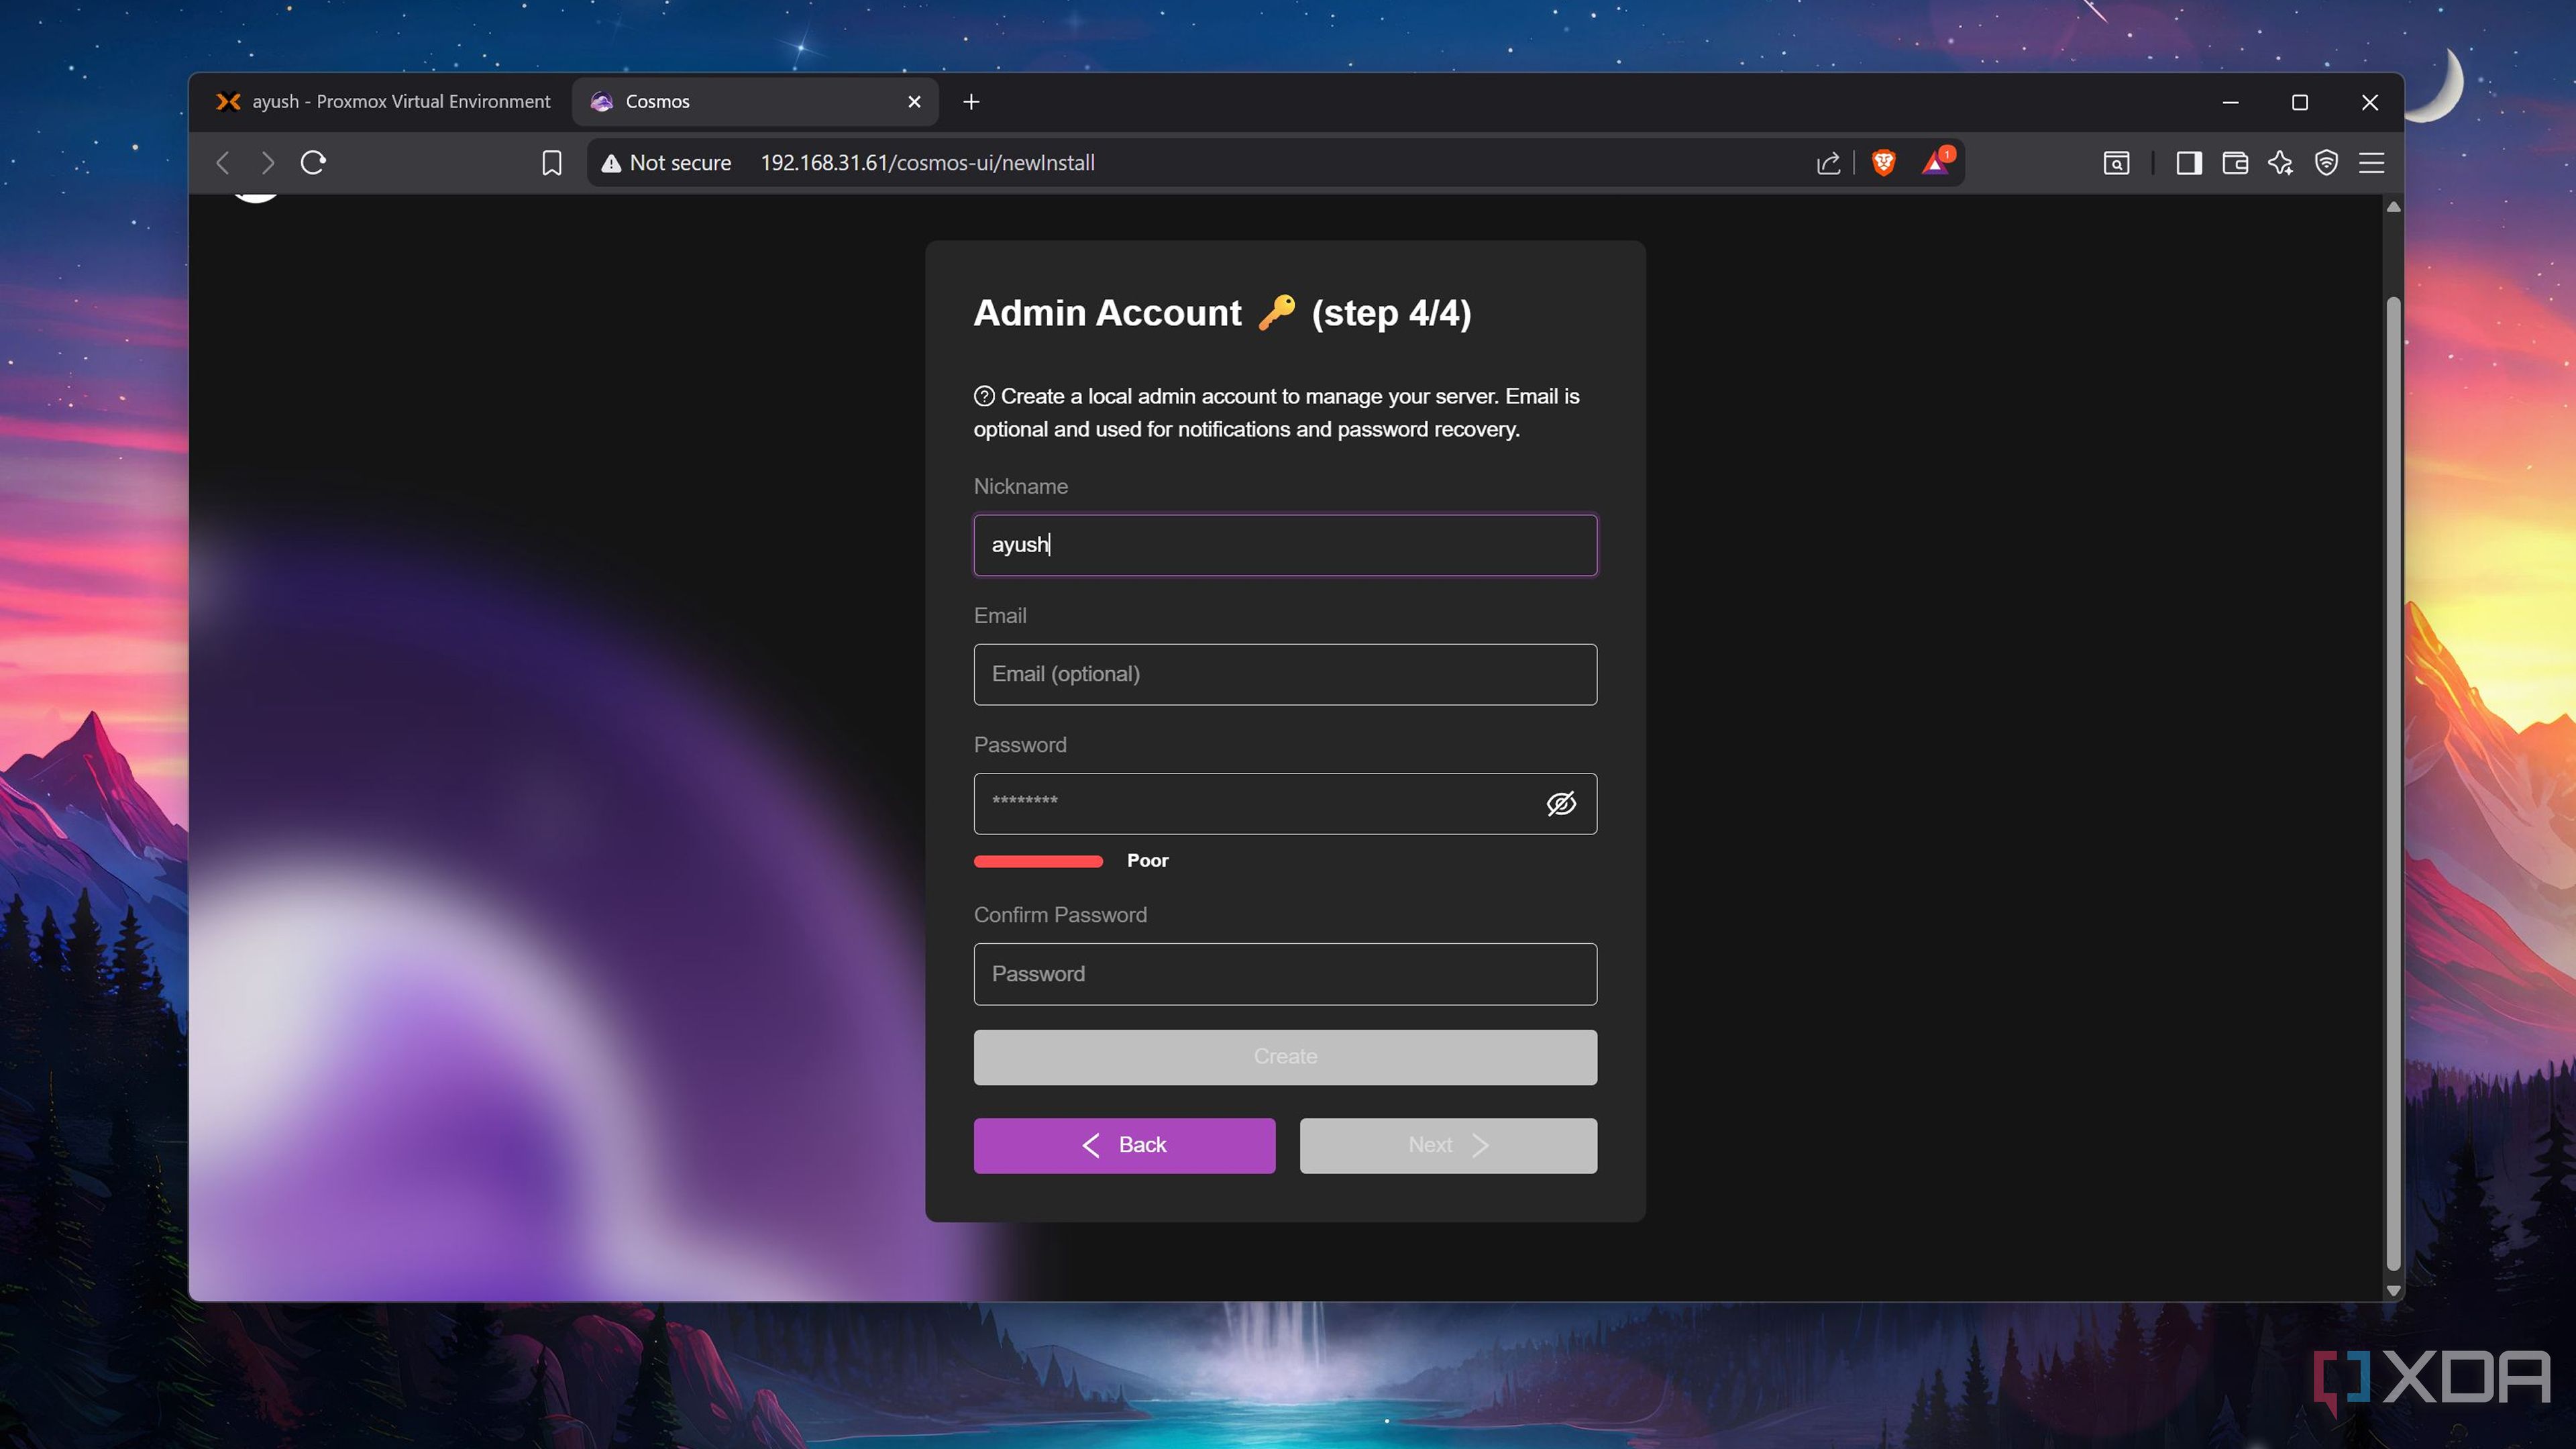The width and height of the screenshot is (2576, 1449).
Task: Open Not secure site info
Action: [x=666, y=163]
